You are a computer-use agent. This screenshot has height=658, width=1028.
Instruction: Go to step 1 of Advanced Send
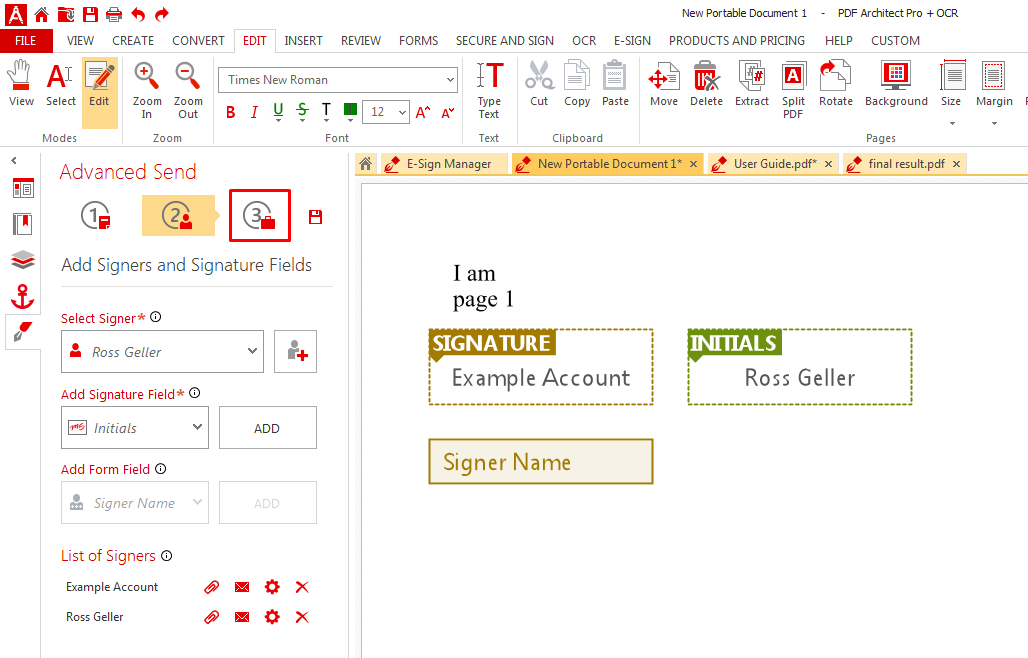coord(96,216)
